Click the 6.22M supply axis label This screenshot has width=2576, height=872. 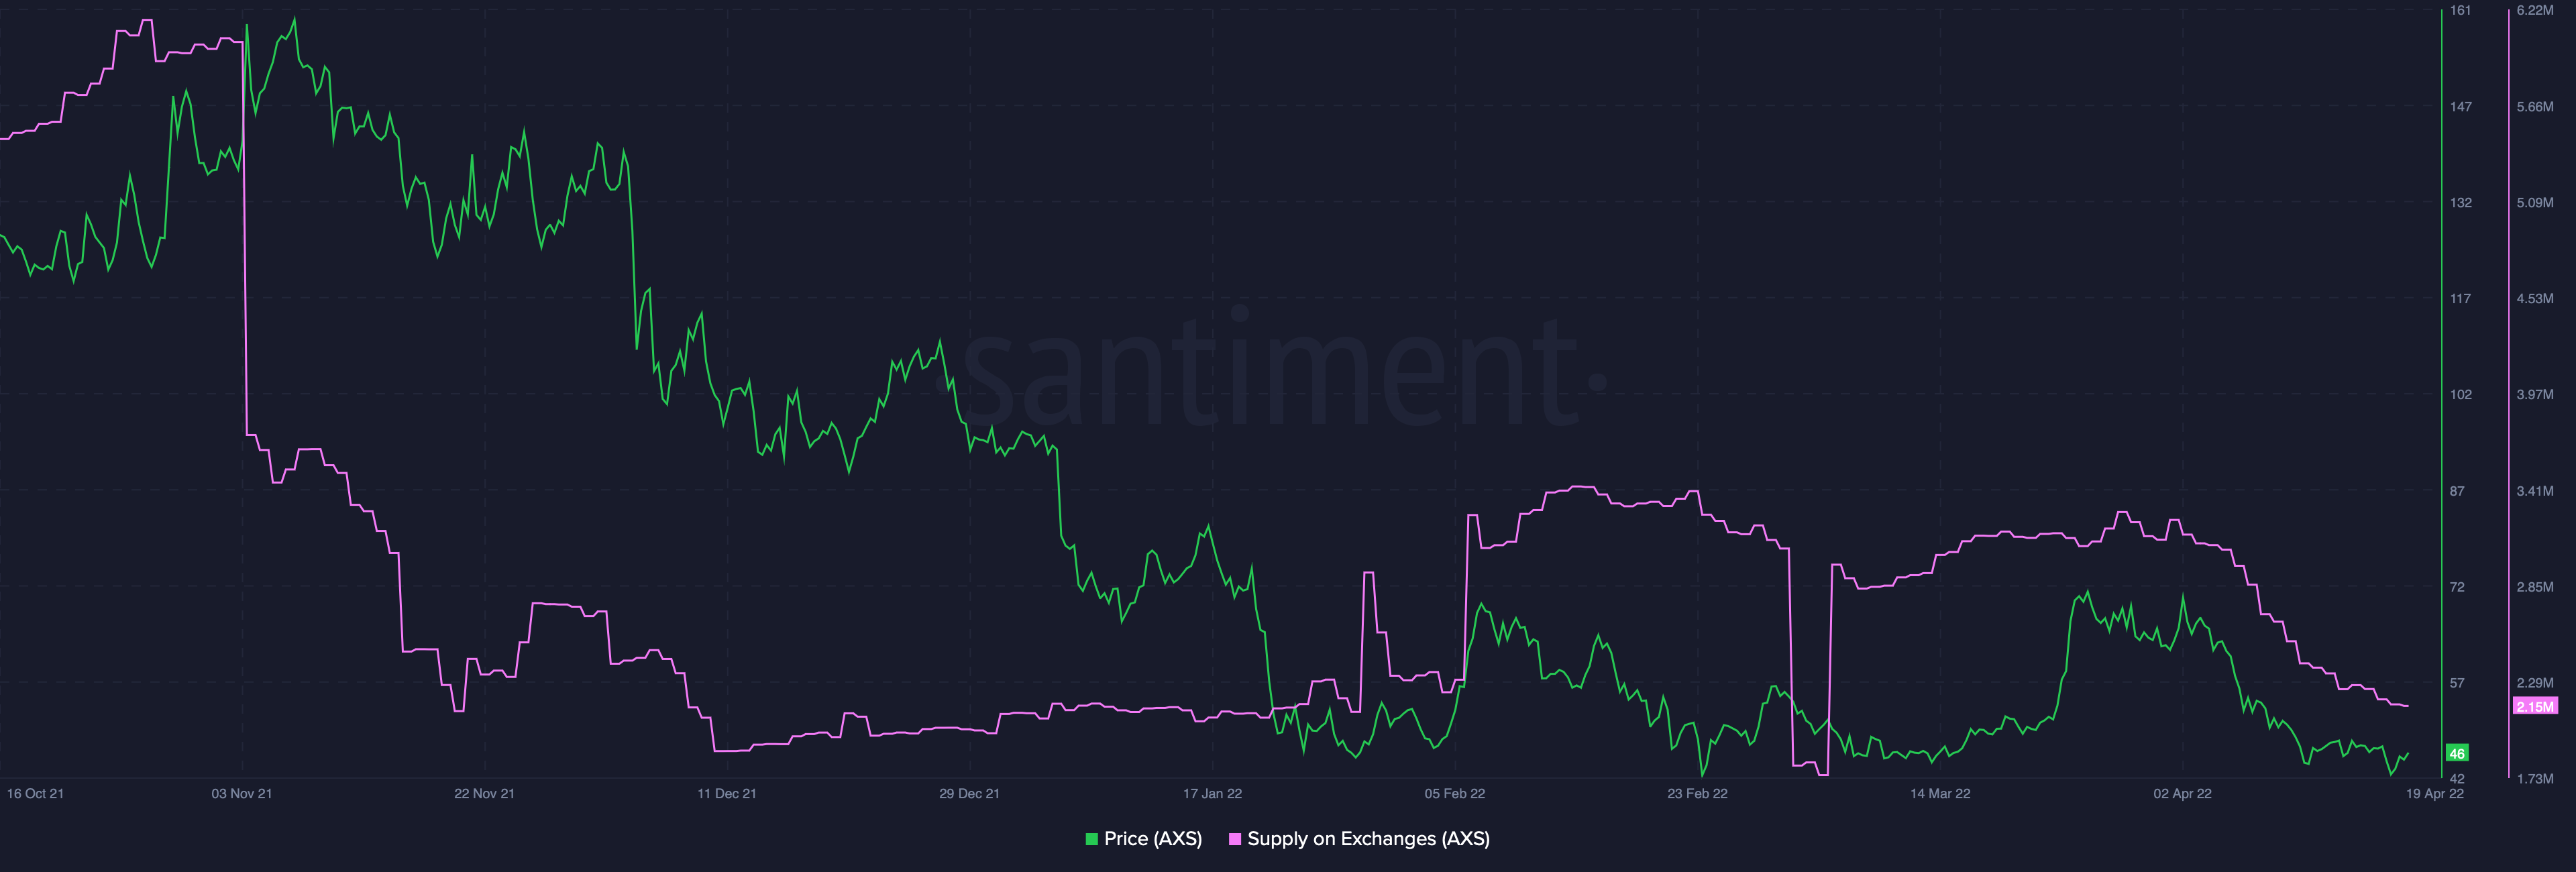[x=2534, y=10]
